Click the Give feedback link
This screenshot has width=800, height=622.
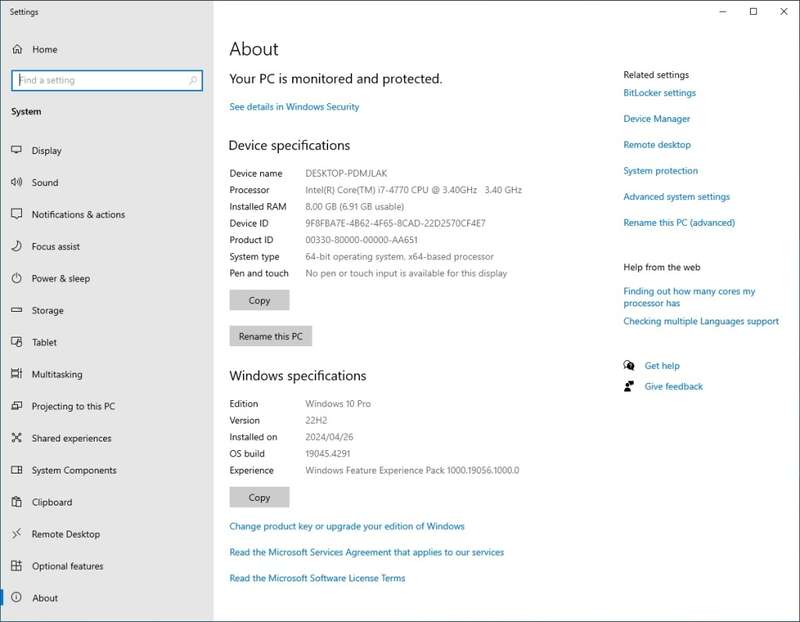coord(673,387)
